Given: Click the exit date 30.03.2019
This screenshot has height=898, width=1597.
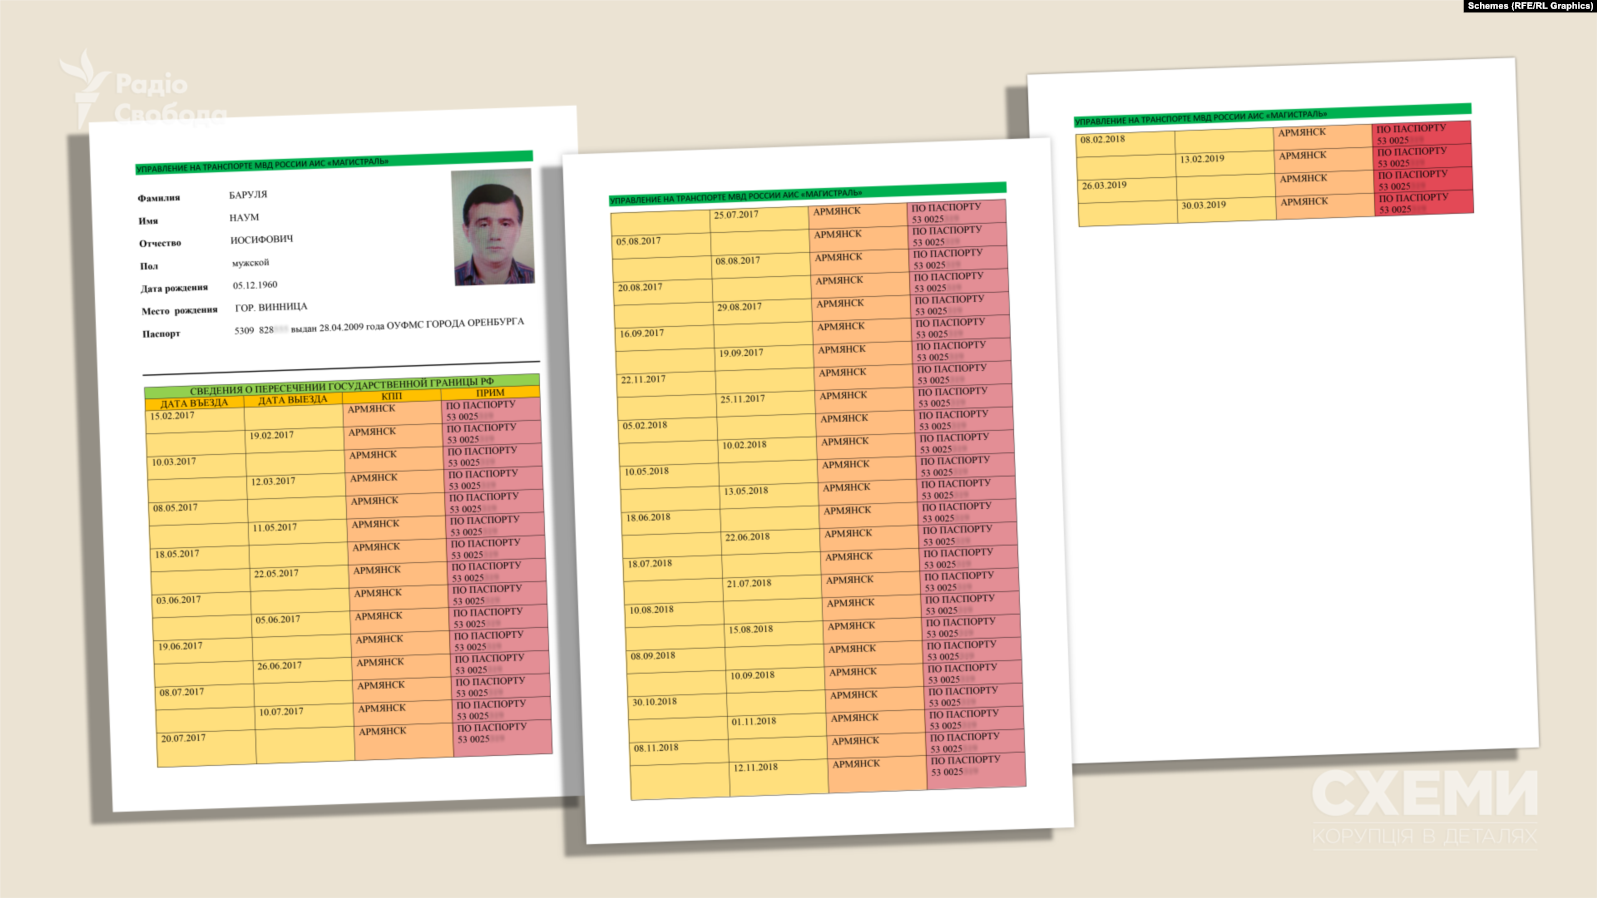Looking at the screenshot, I should tap(1203, 205).
